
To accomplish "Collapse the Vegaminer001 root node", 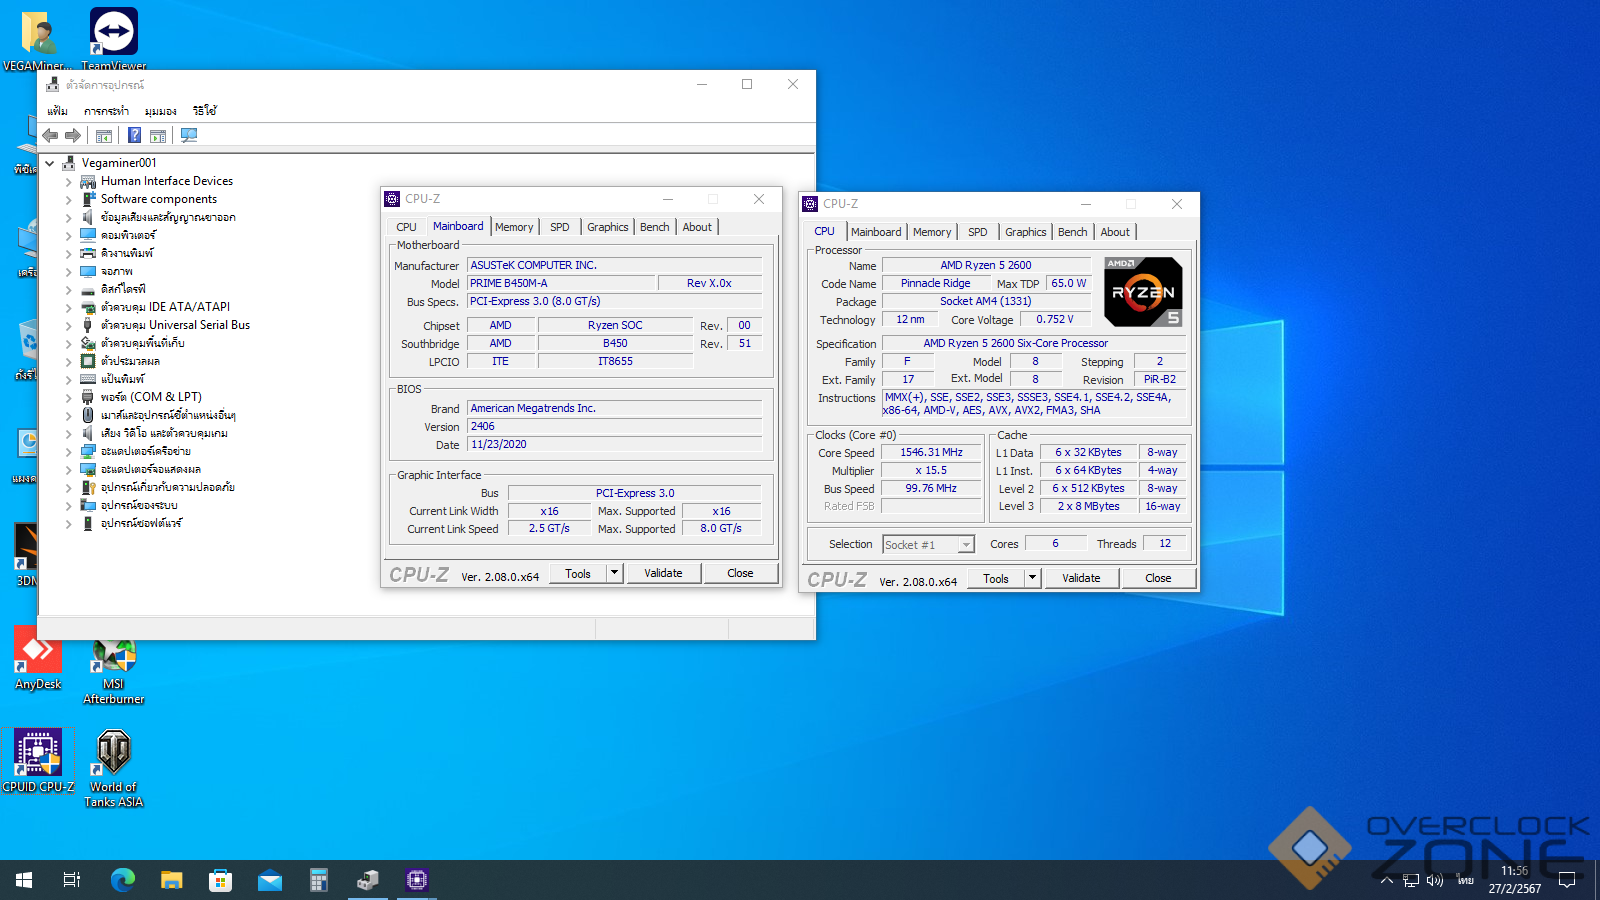I will coord(50,163).
